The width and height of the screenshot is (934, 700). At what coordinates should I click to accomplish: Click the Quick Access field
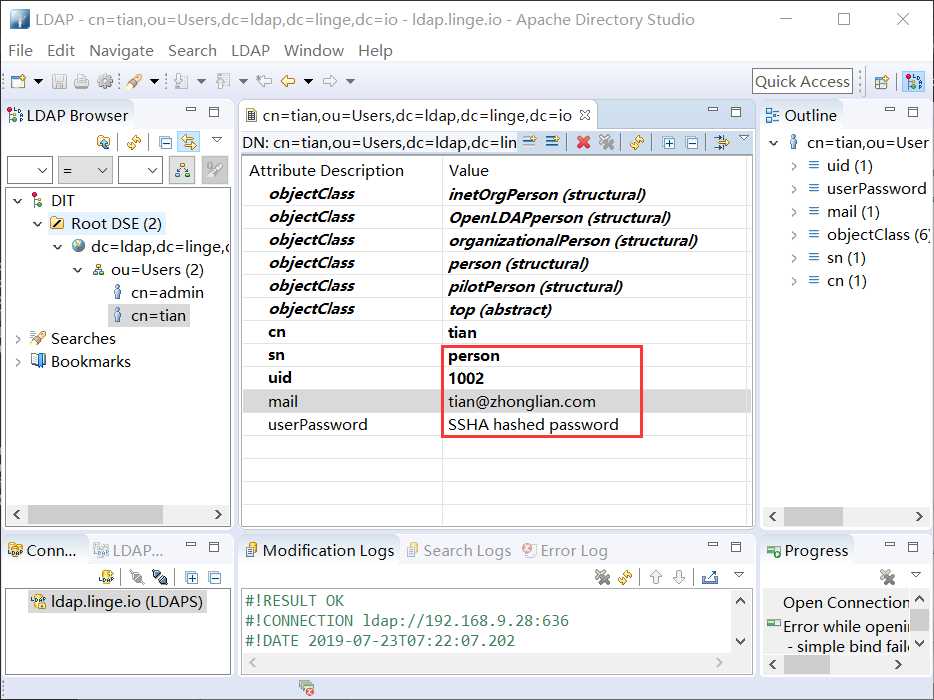802,81
